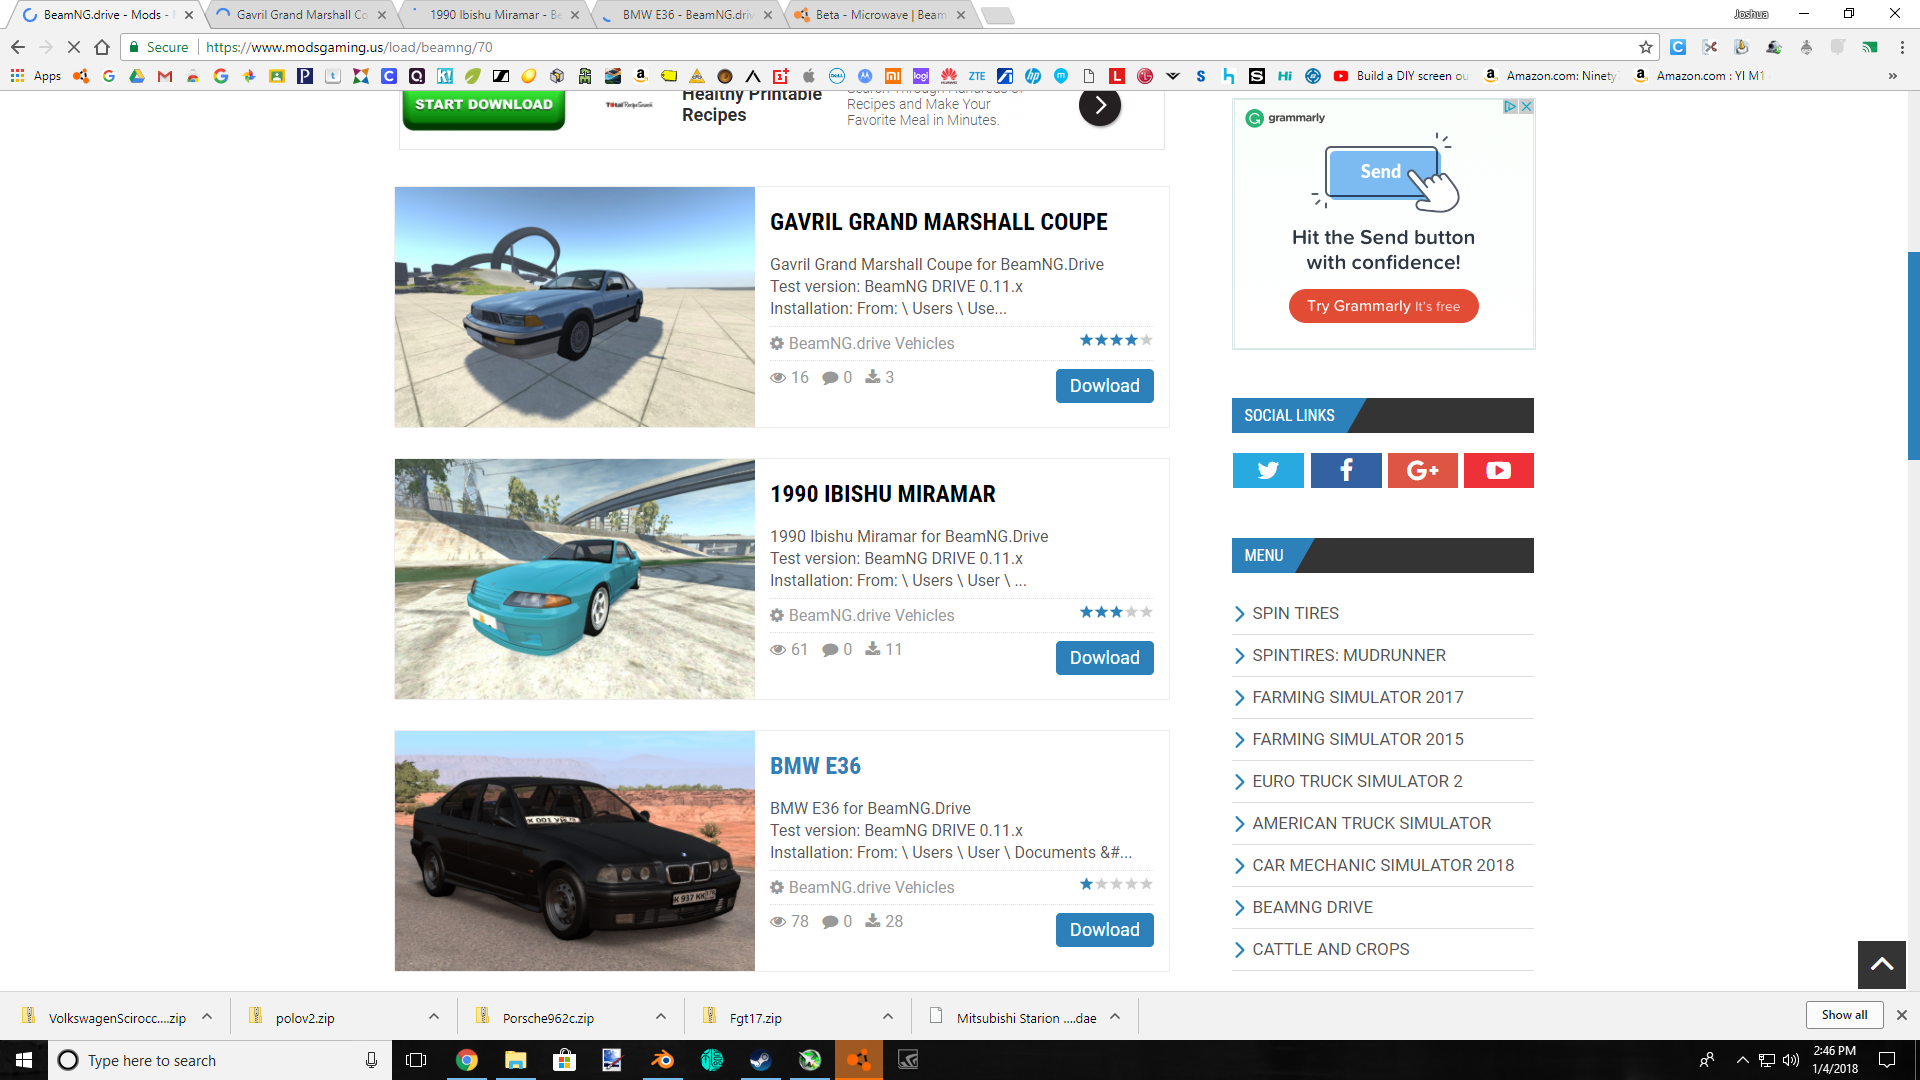
Task: Click the volume icon in the system tray
Action: 1791,1060
